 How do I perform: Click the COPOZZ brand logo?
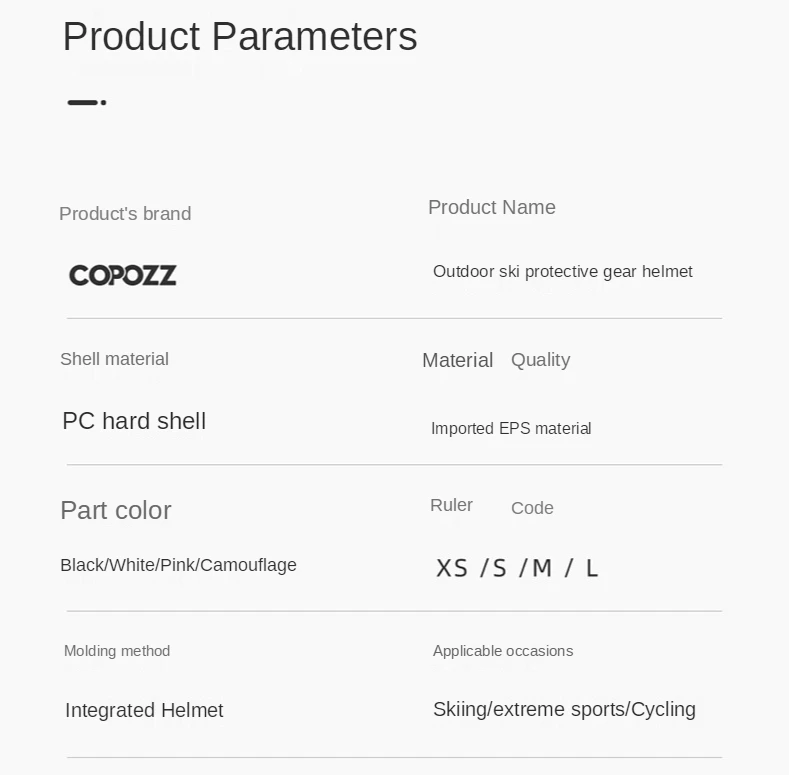[123, 275]
